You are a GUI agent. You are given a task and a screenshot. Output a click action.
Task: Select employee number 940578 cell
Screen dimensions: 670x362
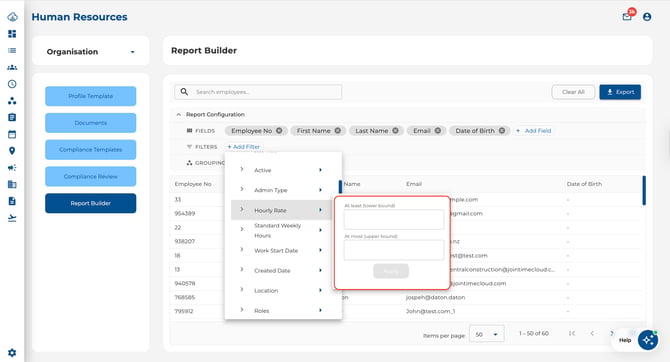pyautogui.click(x=185, y=283)
